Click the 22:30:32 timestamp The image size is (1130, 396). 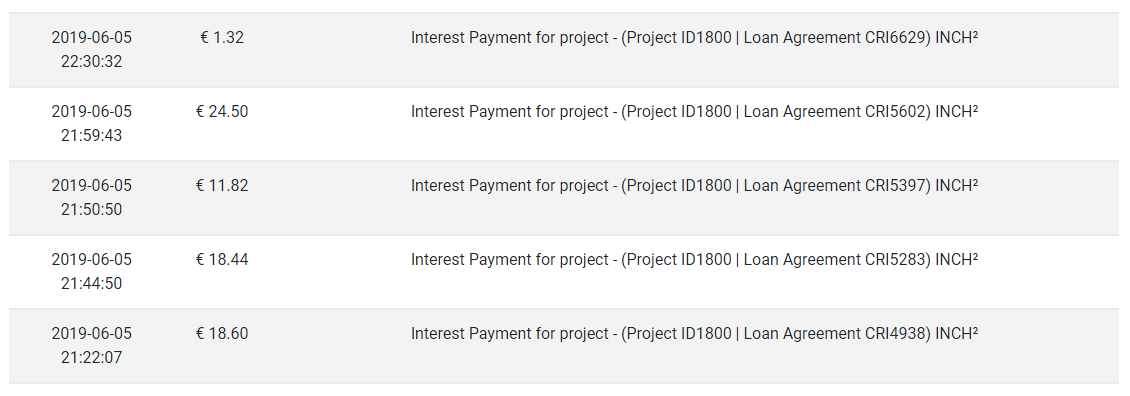[x=92, y=62]
